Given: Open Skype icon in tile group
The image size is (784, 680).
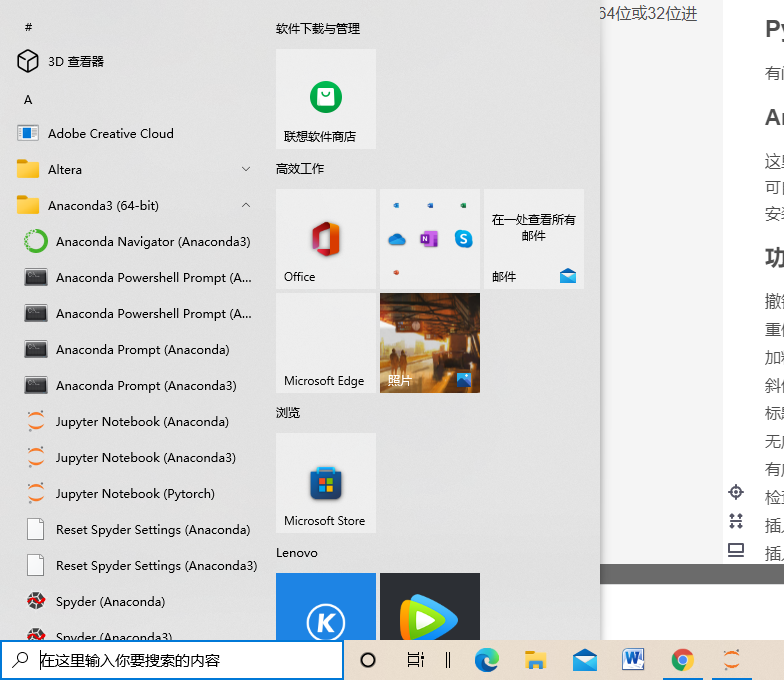Looking at the screenshot, I should tap(464, 239).
